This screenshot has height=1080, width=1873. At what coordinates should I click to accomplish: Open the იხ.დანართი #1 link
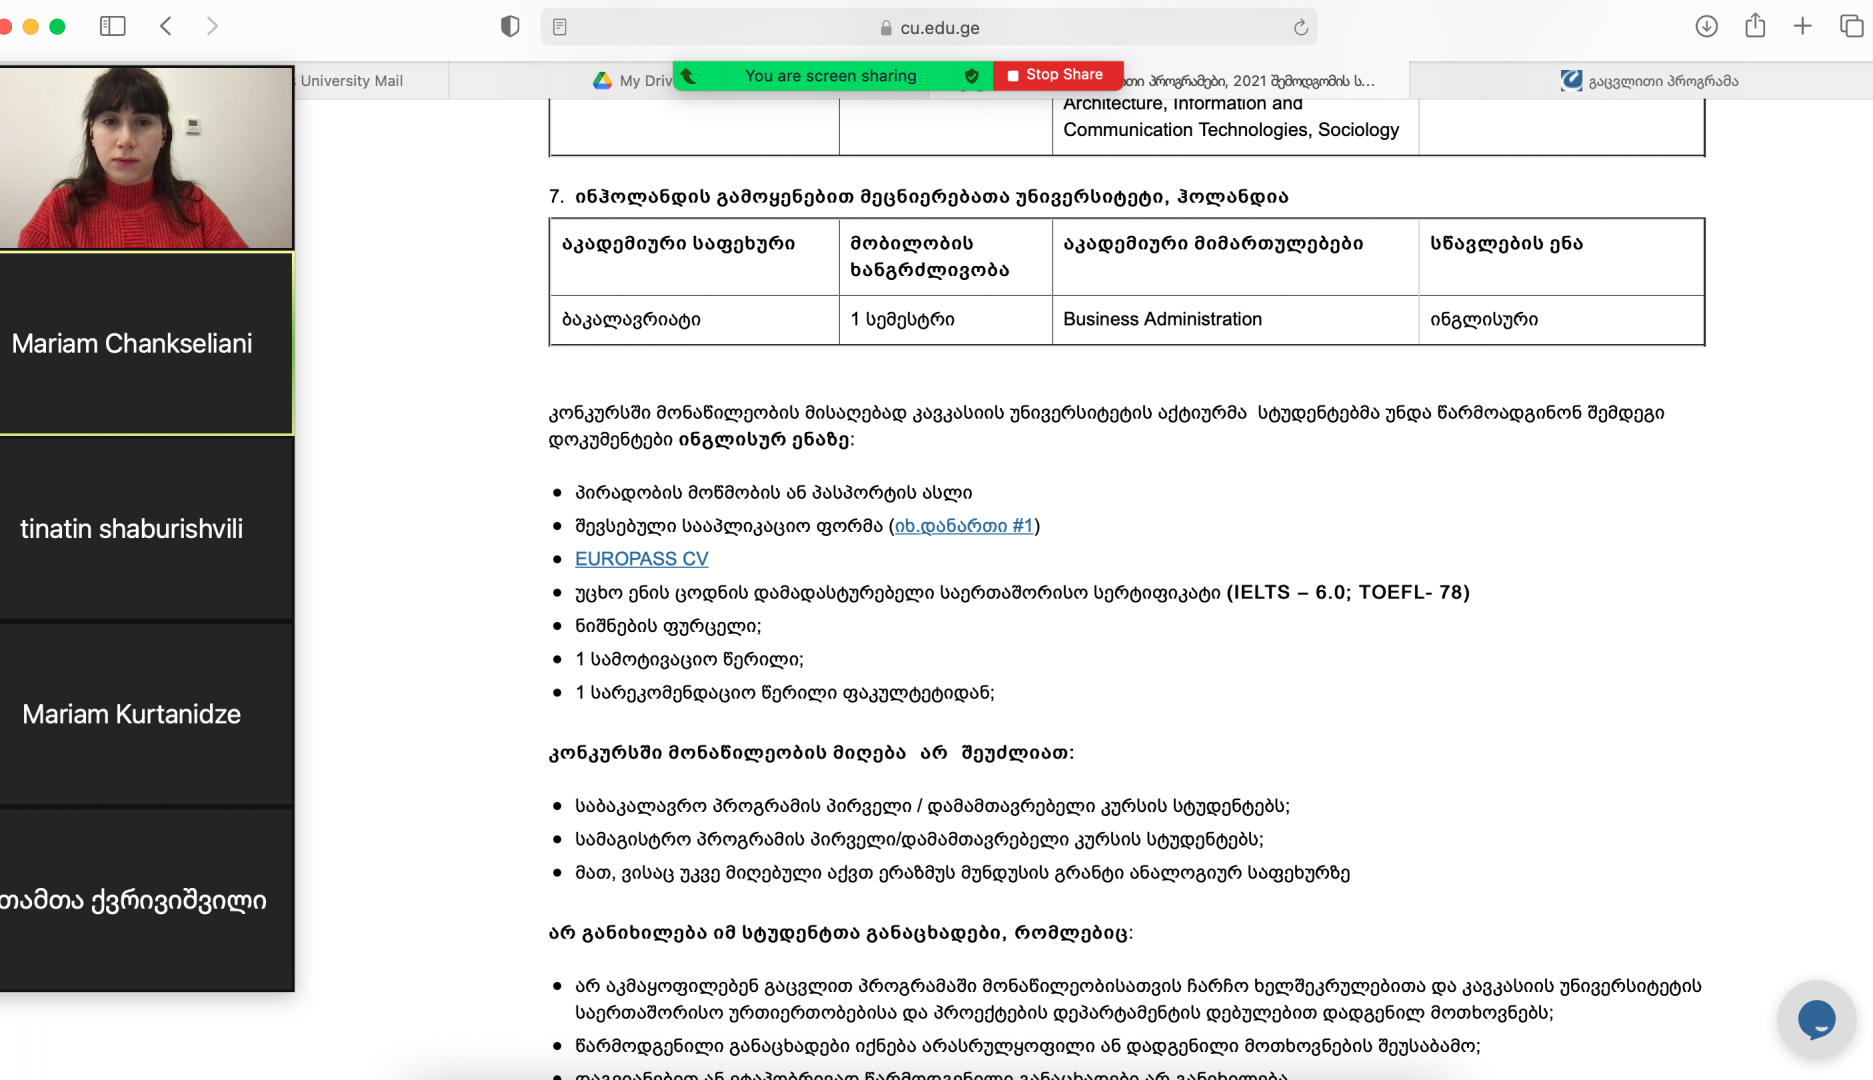point(964,525)
